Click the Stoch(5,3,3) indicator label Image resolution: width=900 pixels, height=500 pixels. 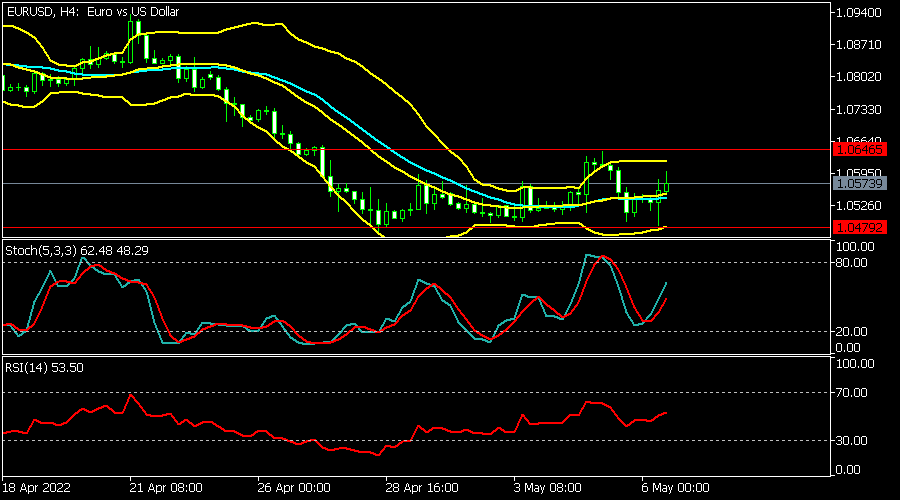[x=77, y=251]
